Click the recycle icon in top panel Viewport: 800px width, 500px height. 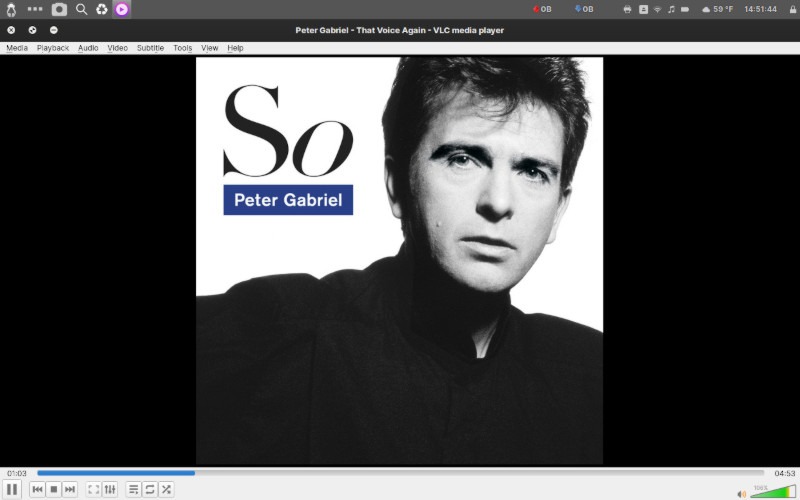(x=102, y=9)
